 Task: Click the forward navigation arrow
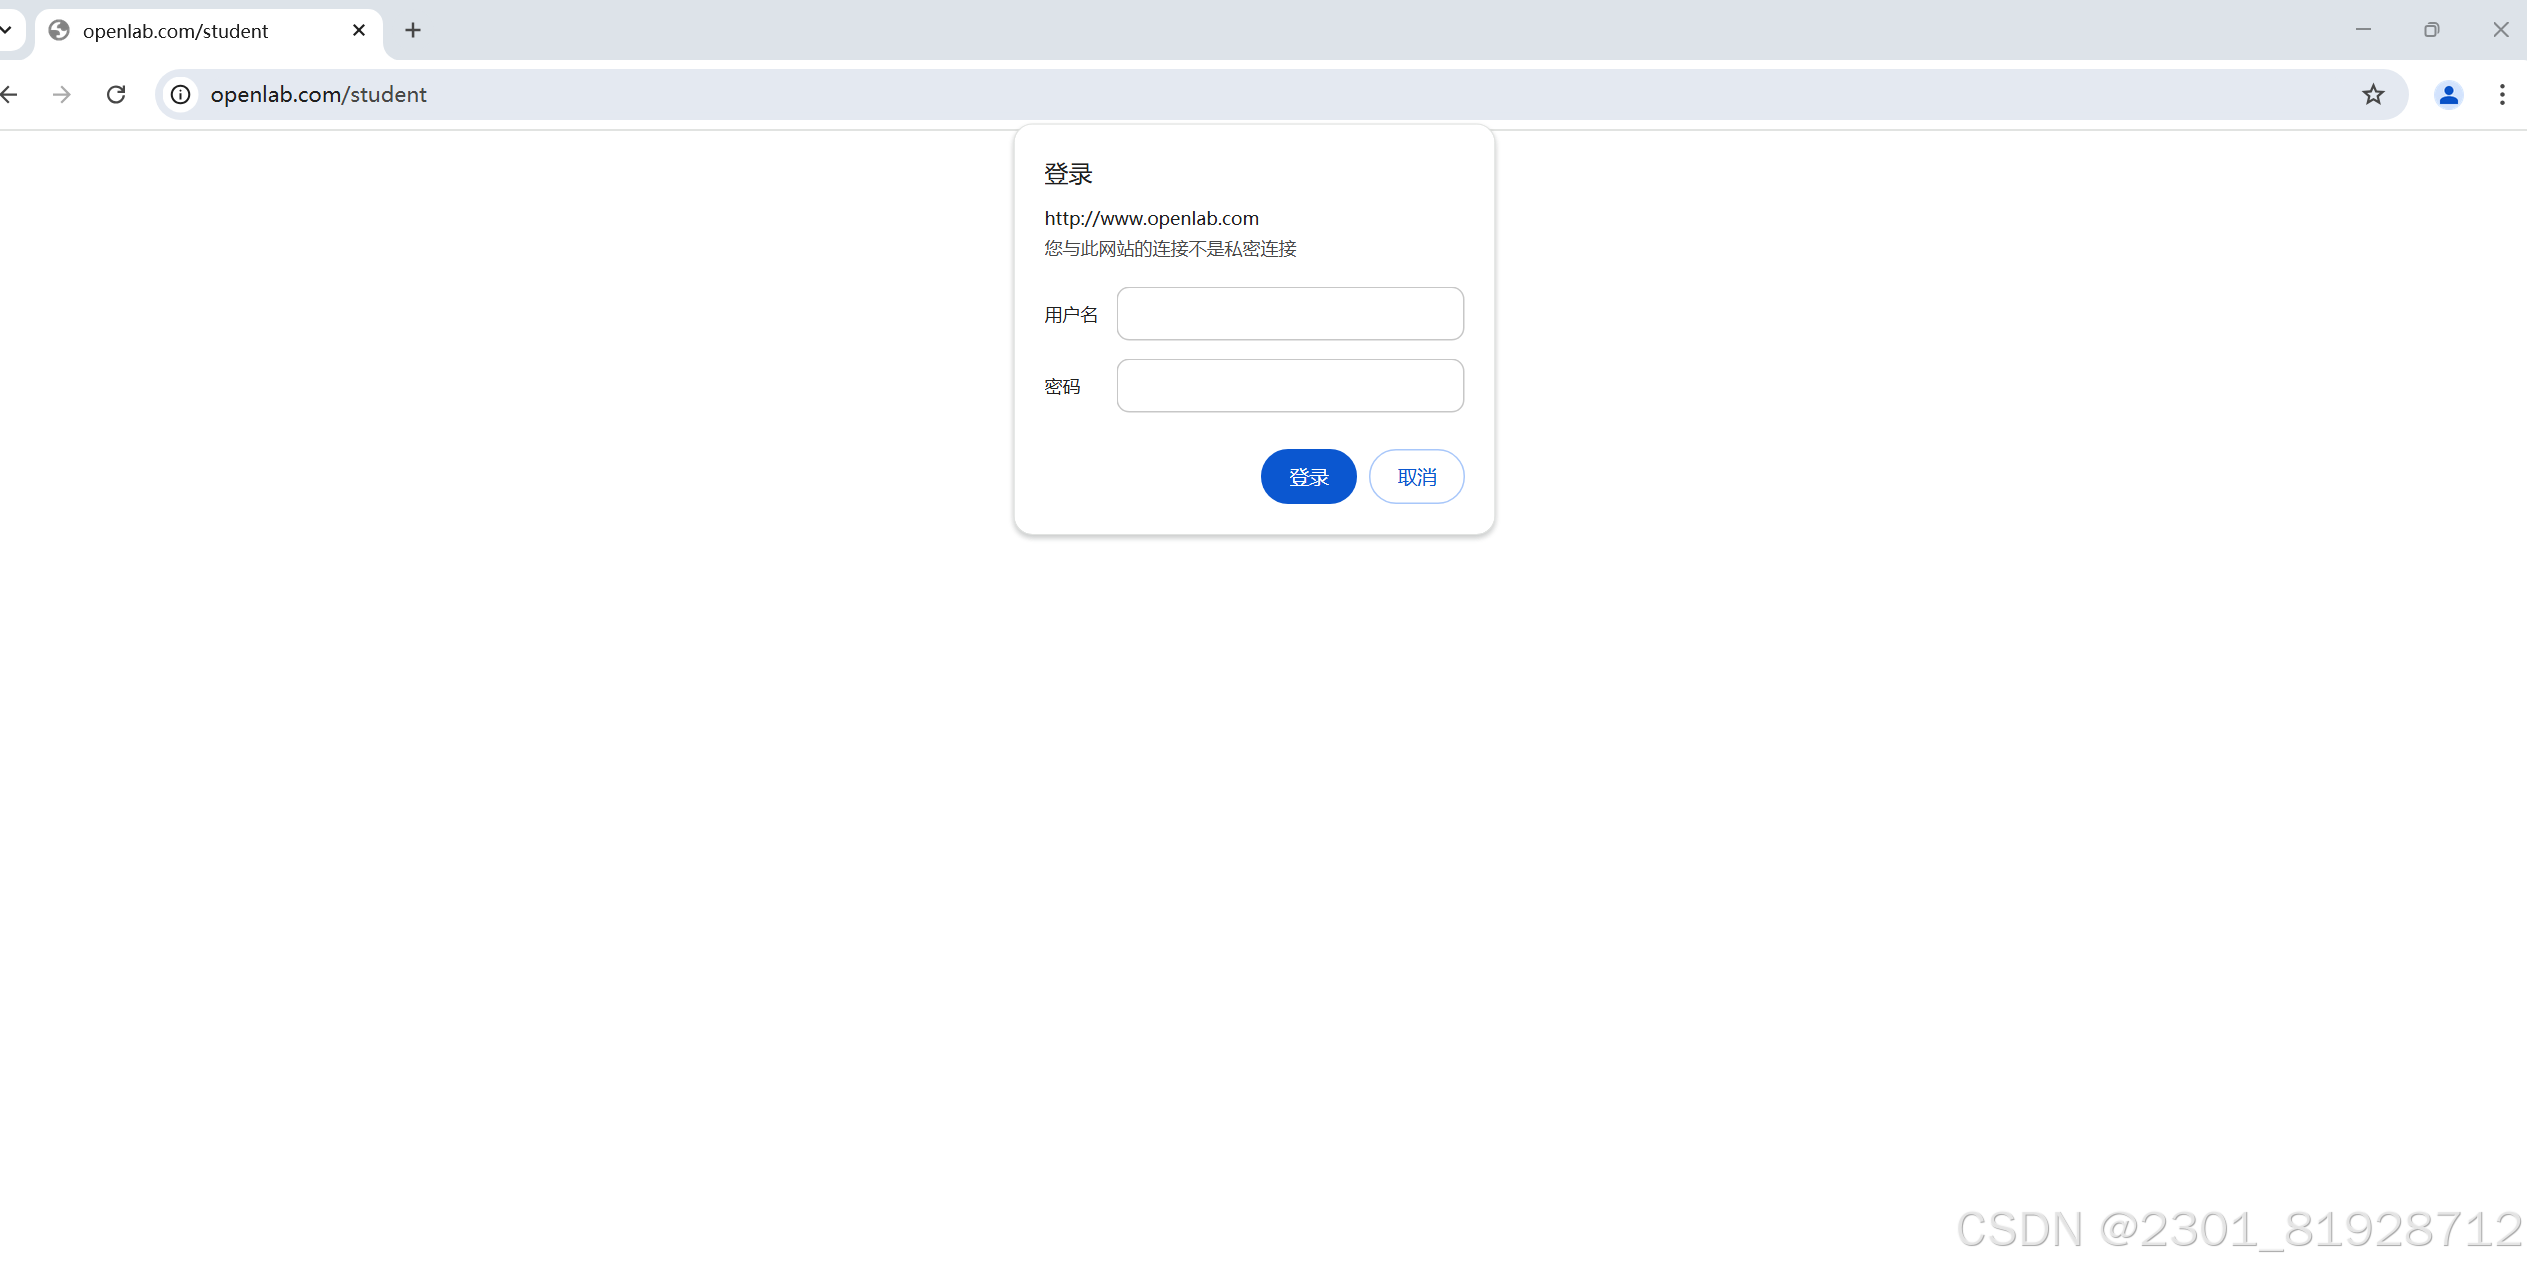[62, 94]
